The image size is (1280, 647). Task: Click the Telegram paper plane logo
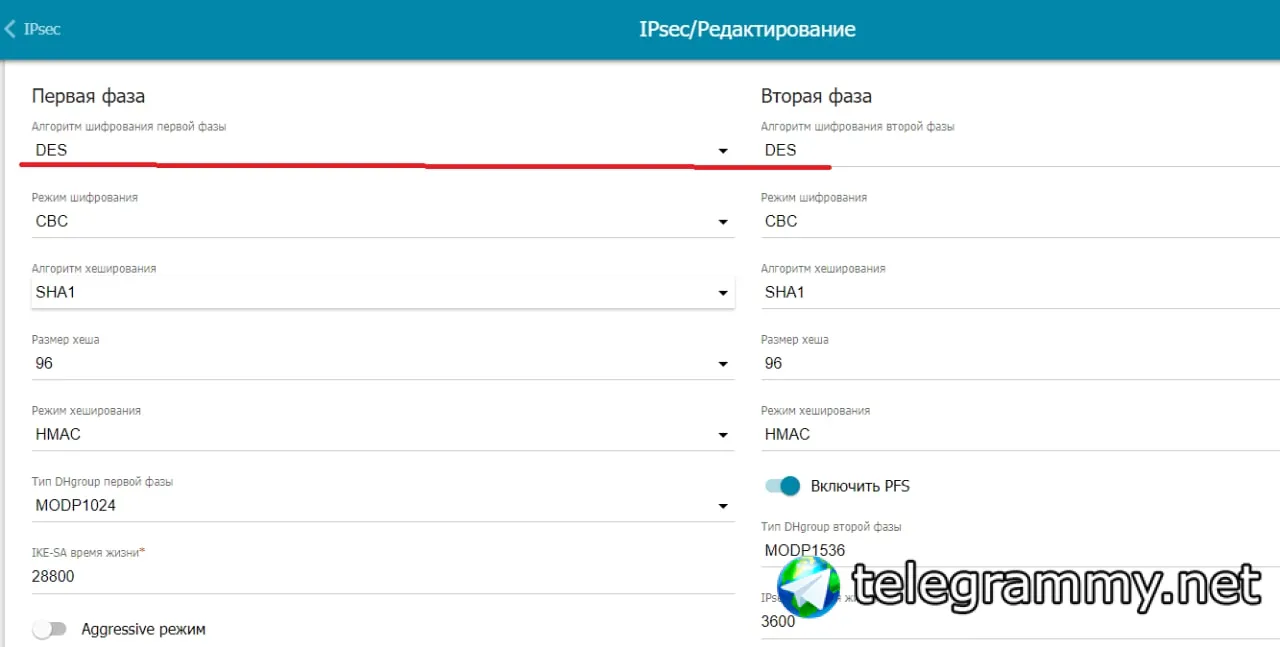pyautogui.click(x=809, y=586)
